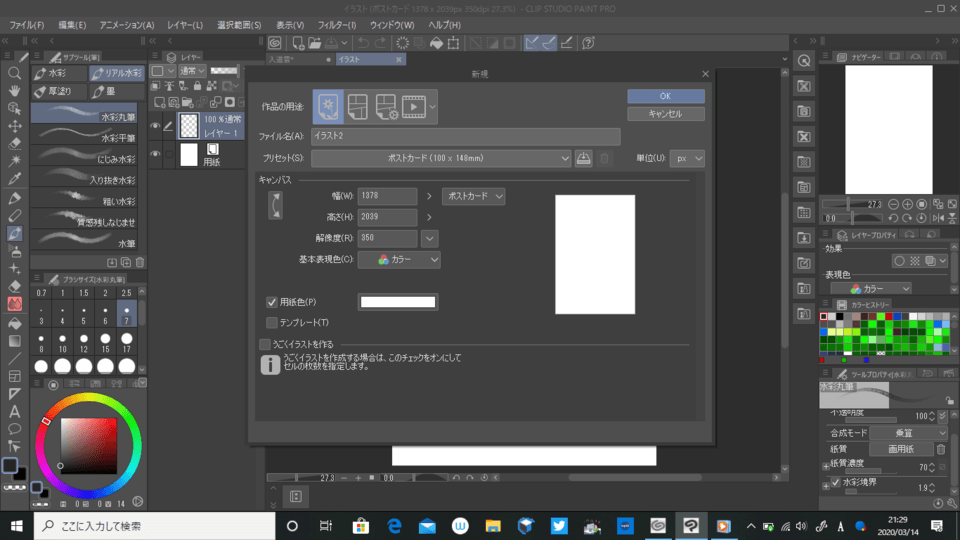Open the layer blending mode dropdown
The width and height of the screenshot is (960, 540).
coord(192,70)
